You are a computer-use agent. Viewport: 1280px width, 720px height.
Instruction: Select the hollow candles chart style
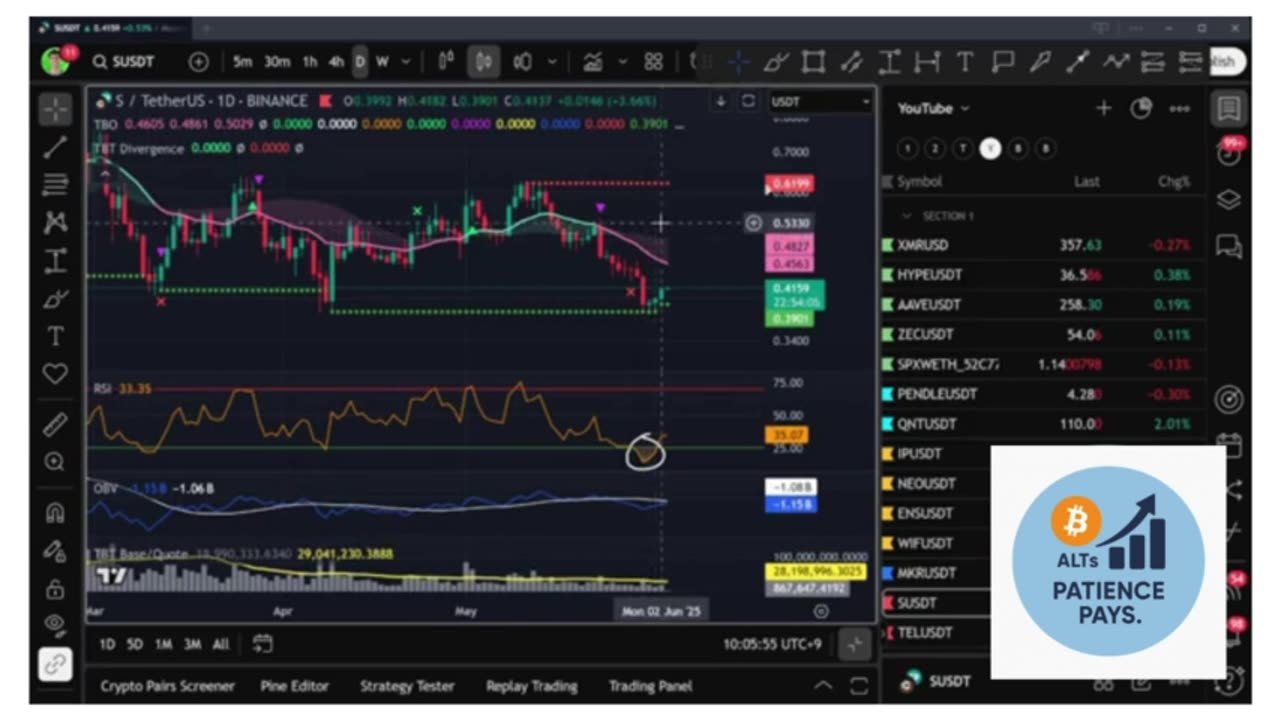pyautogui.click(x=522, y=62)
